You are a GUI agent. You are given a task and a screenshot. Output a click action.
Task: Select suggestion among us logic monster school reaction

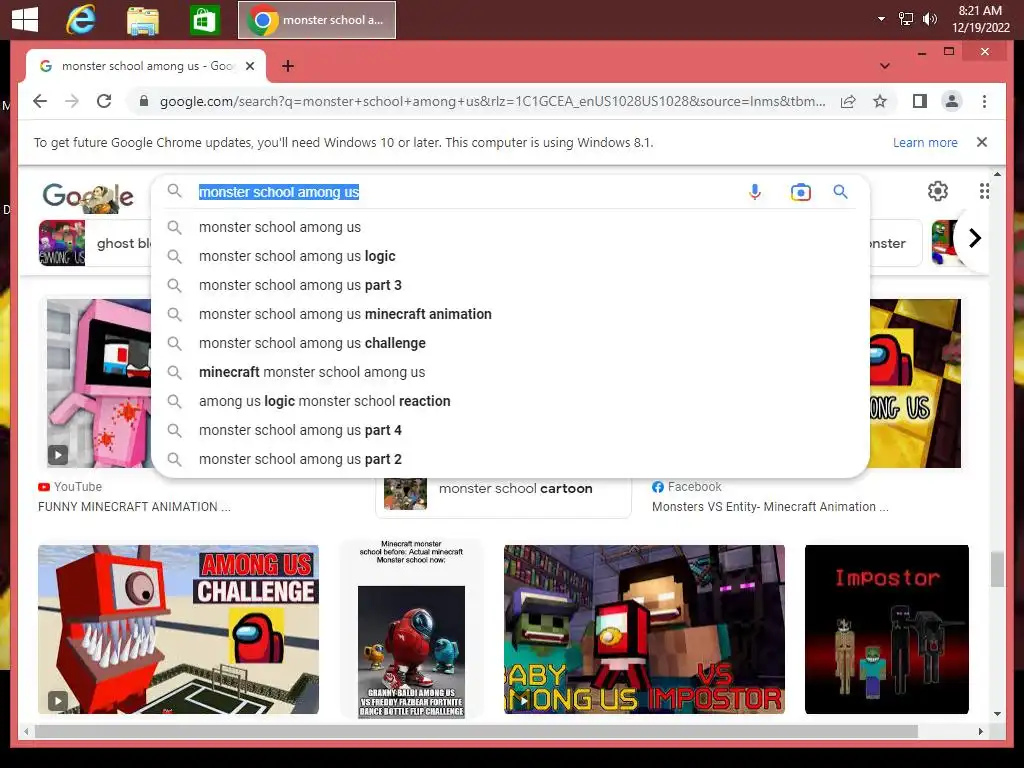click(x=510, y=401)
